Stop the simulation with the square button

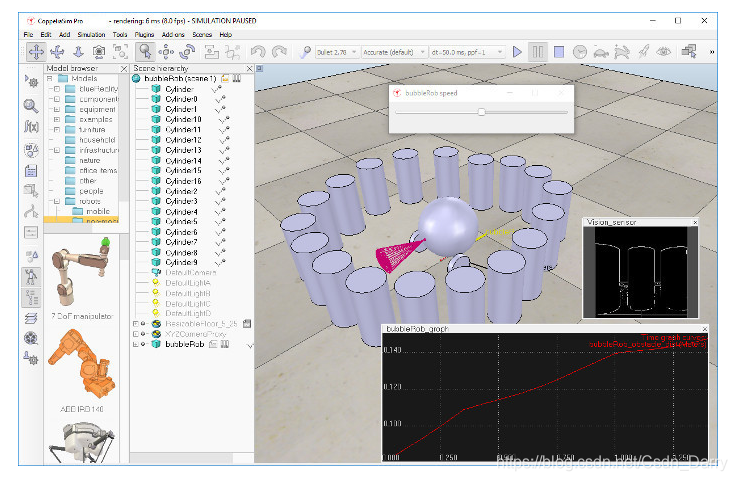[x=559, y=51]
